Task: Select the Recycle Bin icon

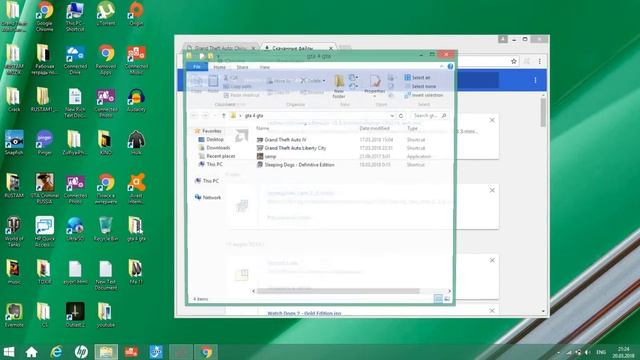Action: point(106,229)
